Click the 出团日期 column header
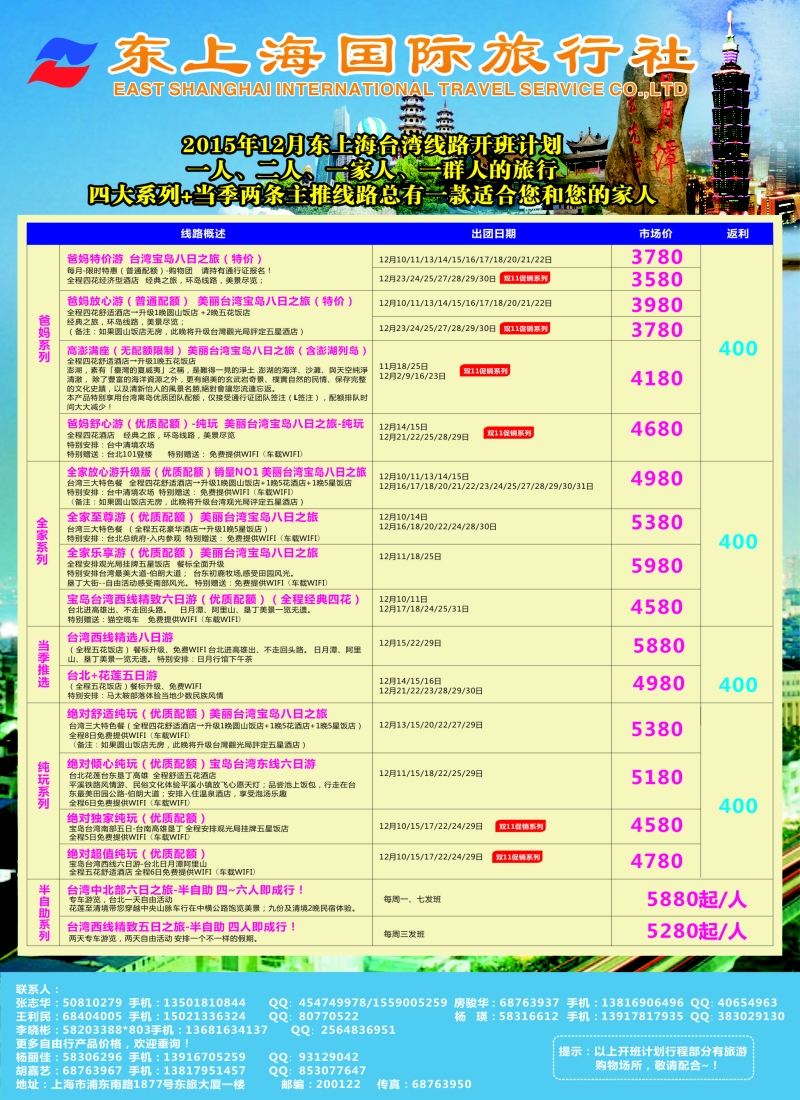800x1100 pixels. [x=493, y=234]
